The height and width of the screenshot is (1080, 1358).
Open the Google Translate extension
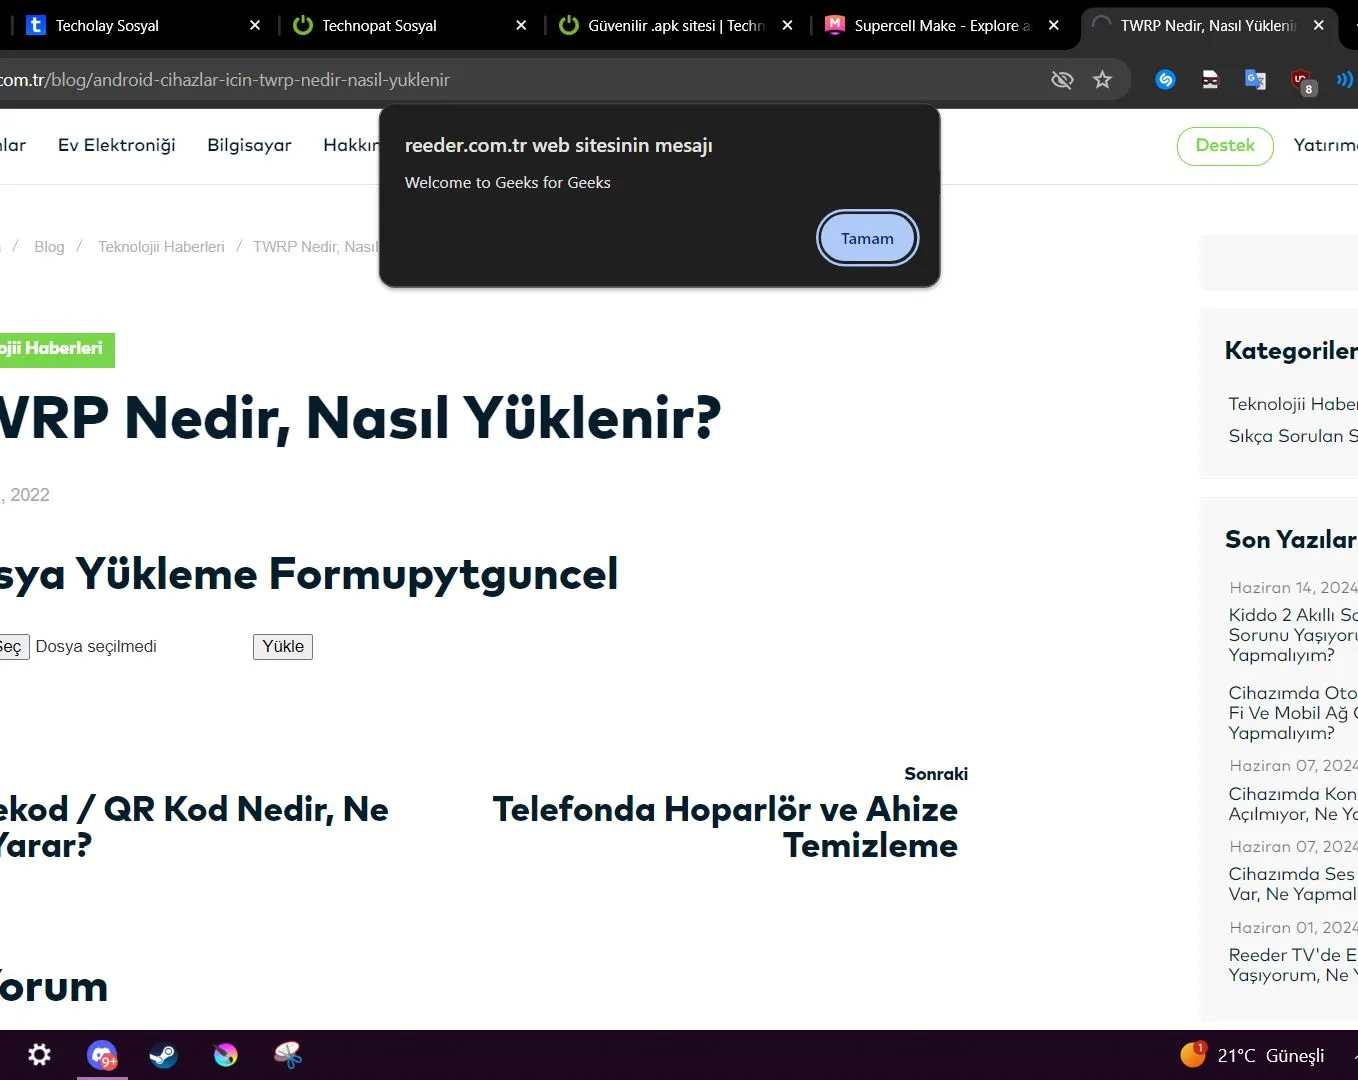pyautogui.click(x=1255, y=80)
